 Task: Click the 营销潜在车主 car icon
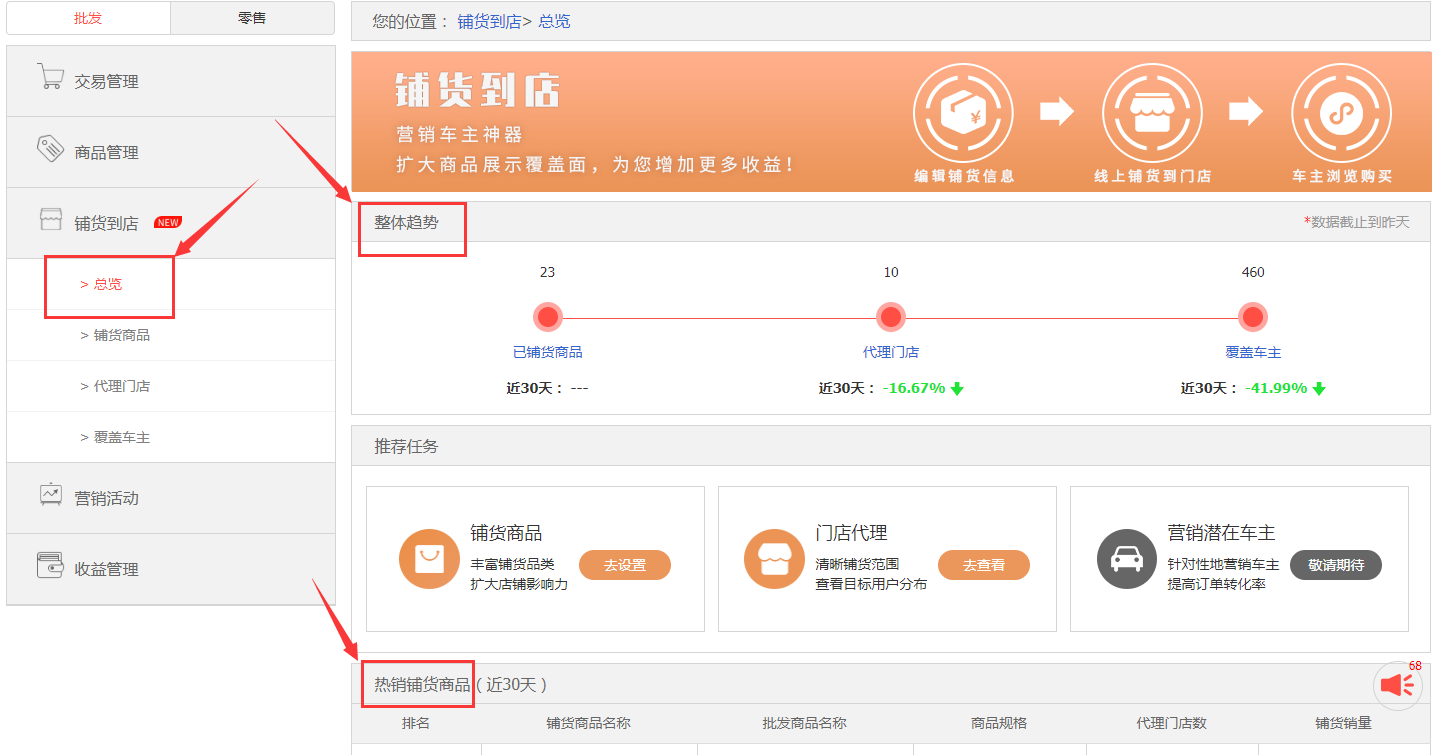click(1125, 558)
